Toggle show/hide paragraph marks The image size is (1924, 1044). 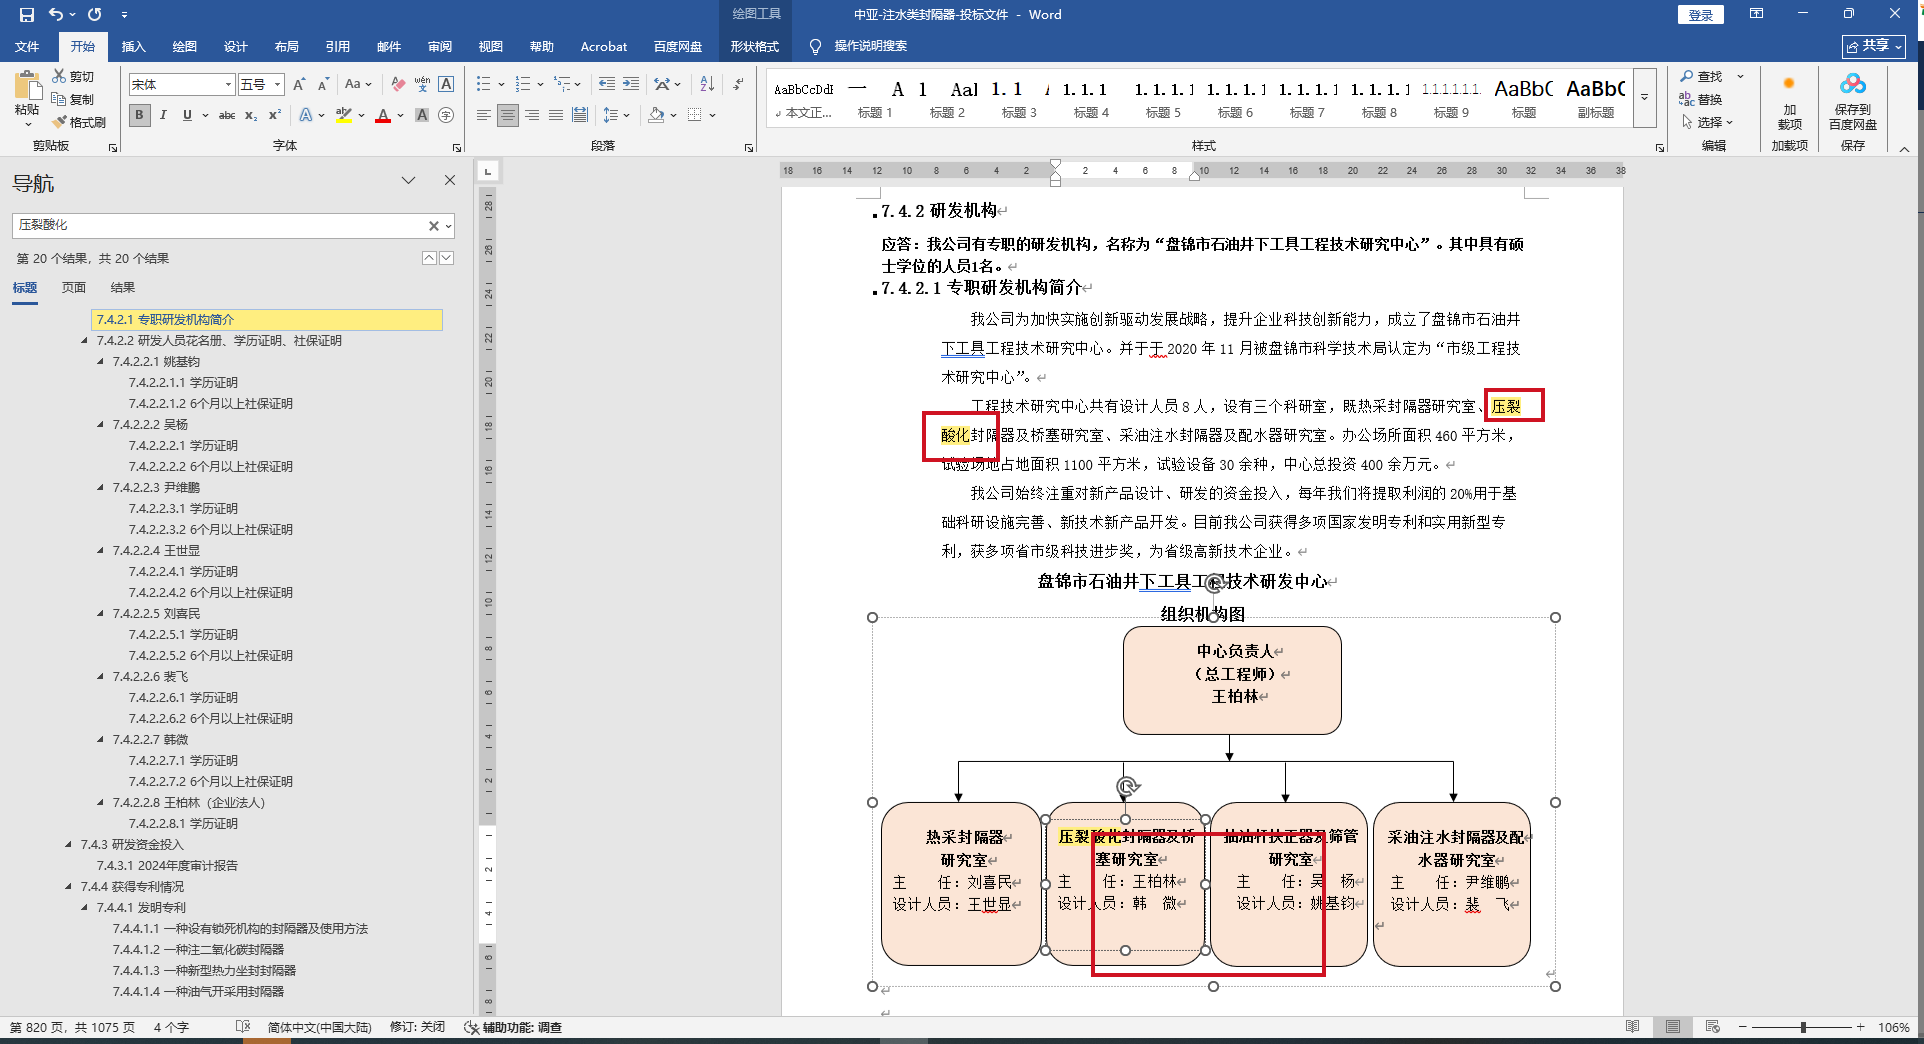pyautogui.click(x=738, y=85)
